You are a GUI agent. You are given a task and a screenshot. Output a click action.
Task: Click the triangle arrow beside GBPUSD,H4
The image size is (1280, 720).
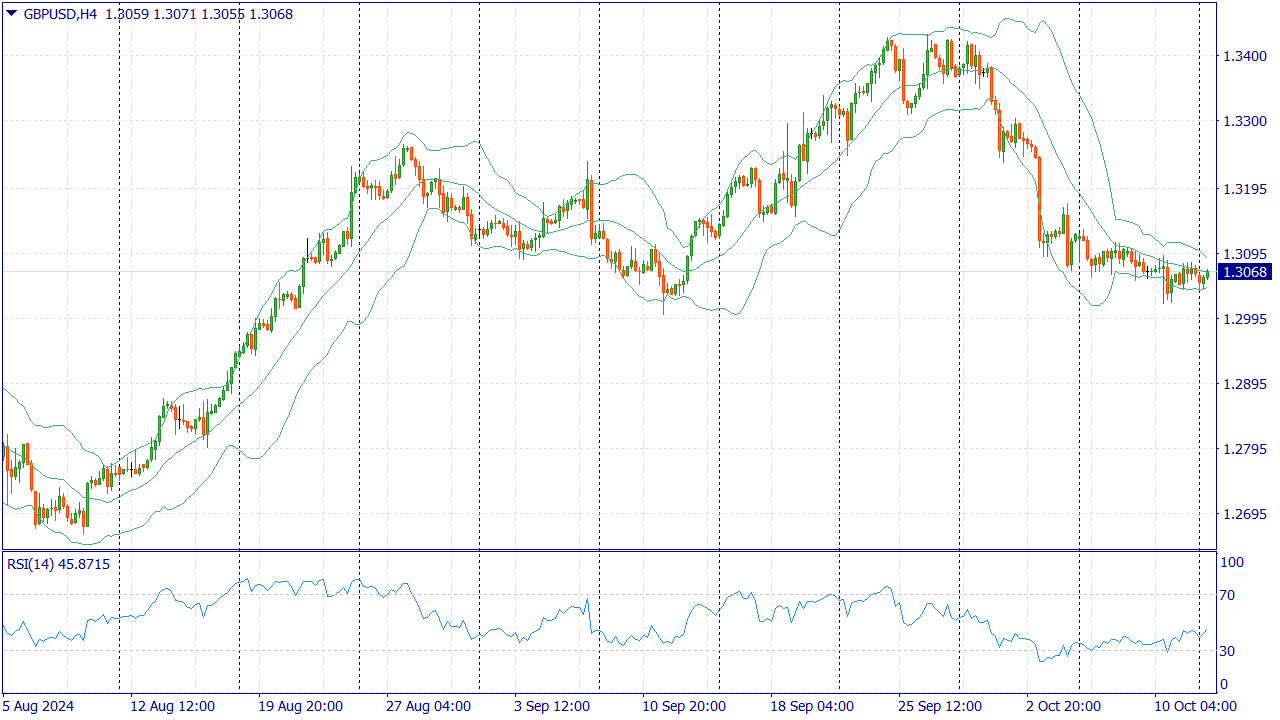(11, 14)
